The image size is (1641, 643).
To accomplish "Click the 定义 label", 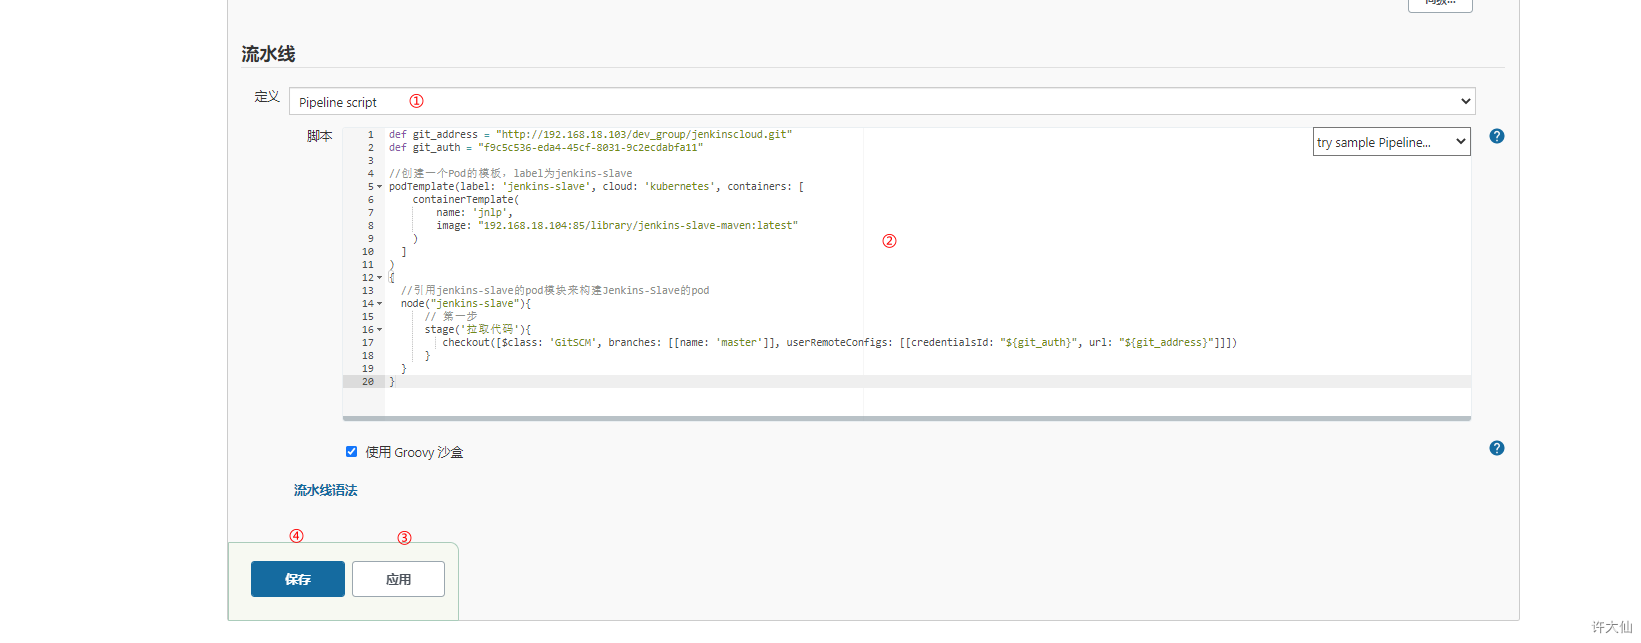I will pyautogui.click(x=267, y=97).
